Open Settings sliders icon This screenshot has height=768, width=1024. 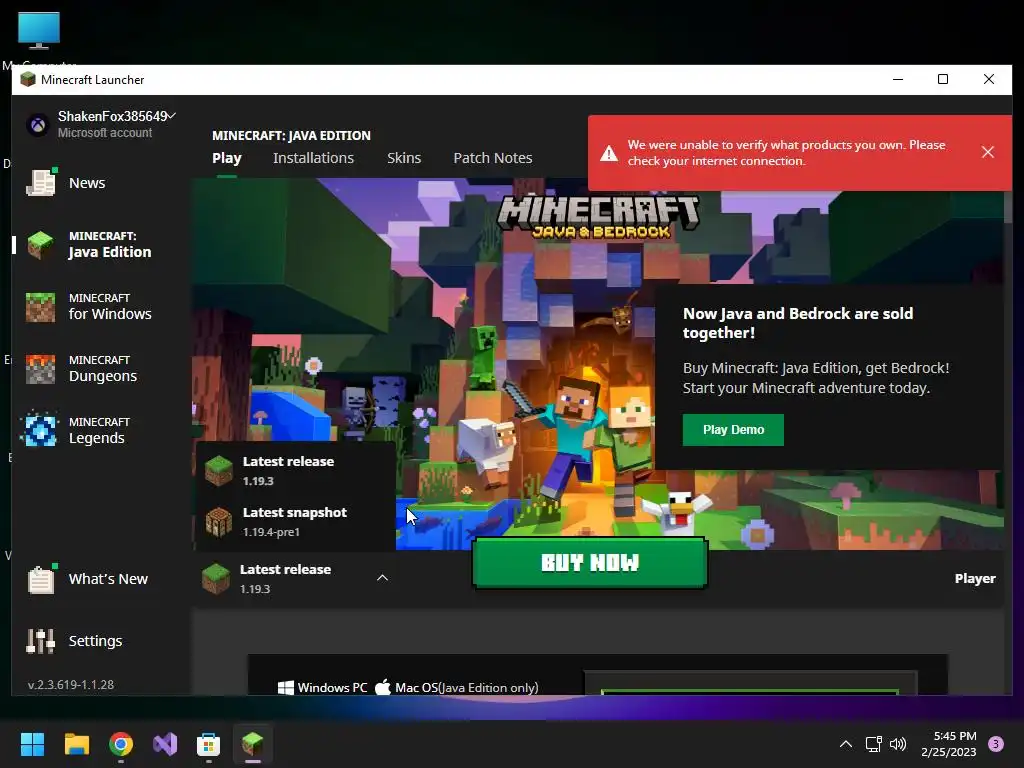click(x=40, y=641)
